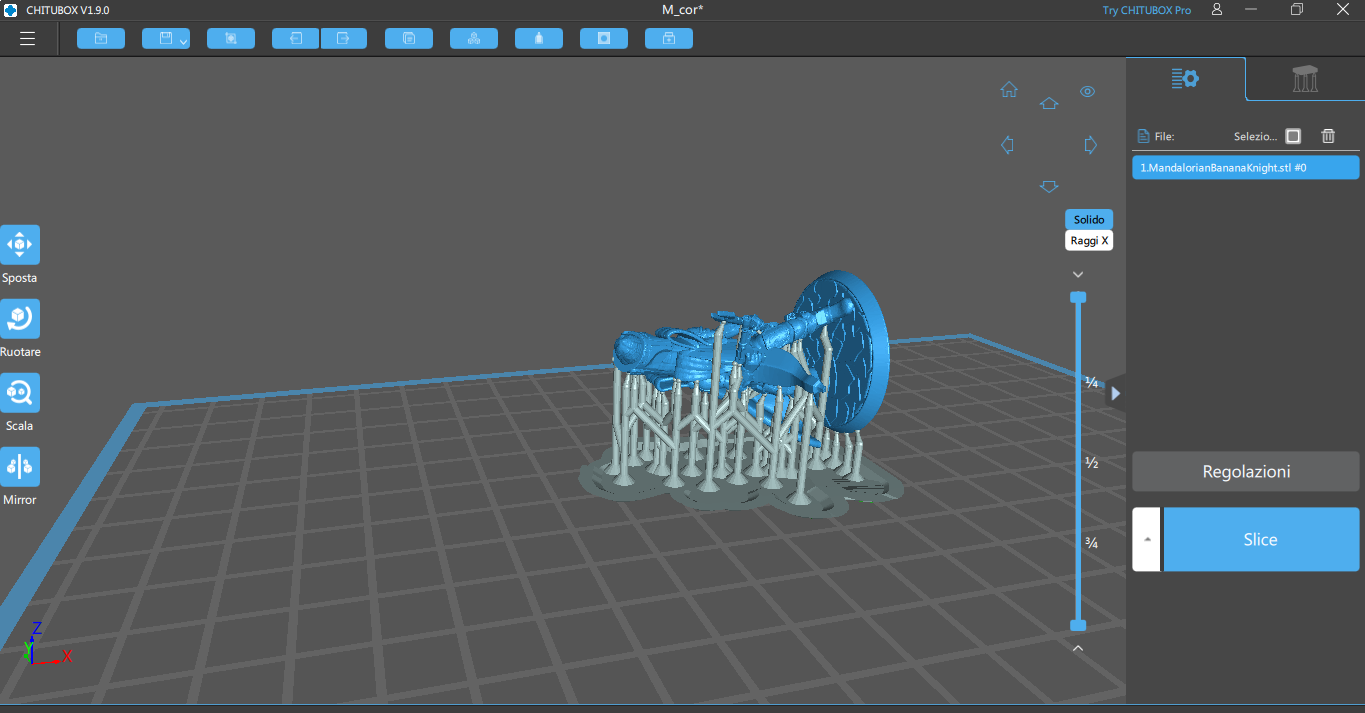
Task: Collapse the right side panel arrow
Action: click(1116, 393)
